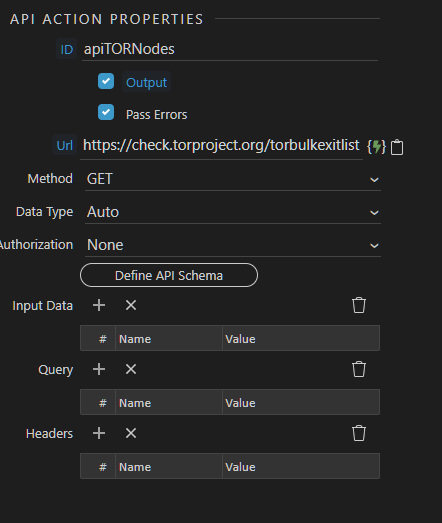Clear Headers list using trash icon
Screen dimensions: 442x523
pos(359,433)
